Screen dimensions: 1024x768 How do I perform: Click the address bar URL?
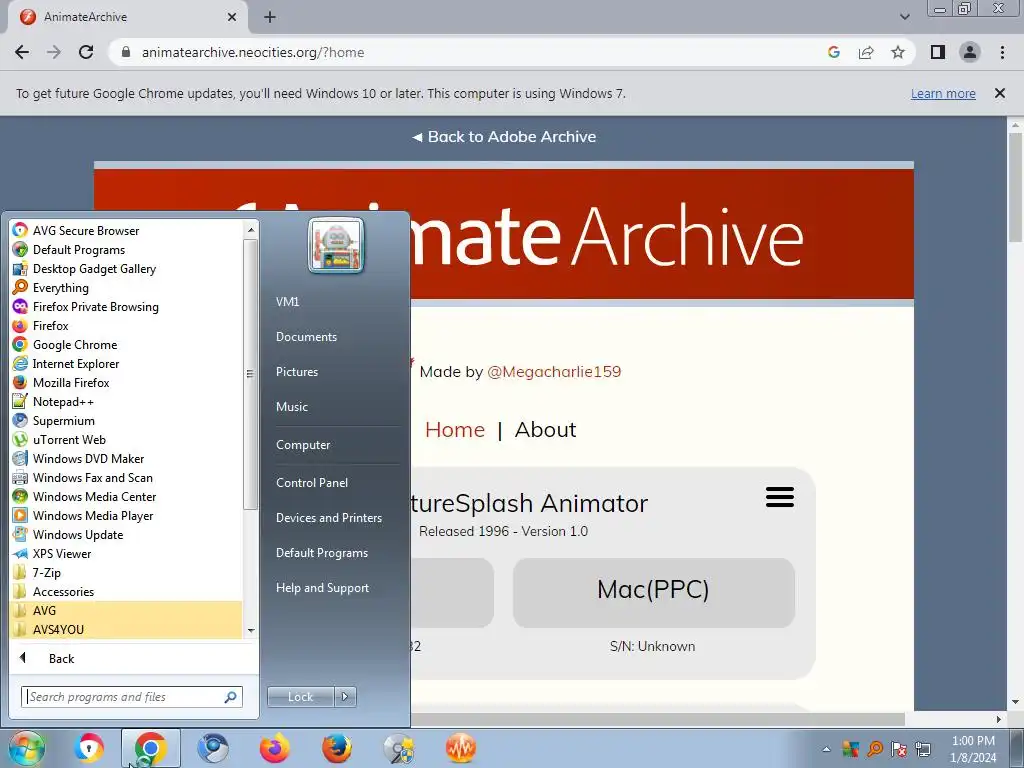point(253,52)
